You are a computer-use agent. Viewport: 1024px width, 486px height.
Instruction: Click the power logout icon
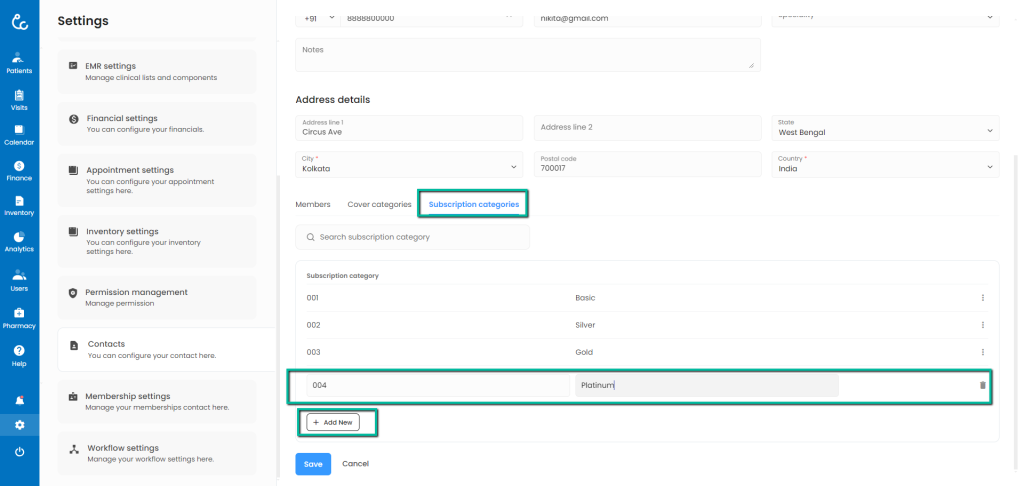(x=19, y=452)
